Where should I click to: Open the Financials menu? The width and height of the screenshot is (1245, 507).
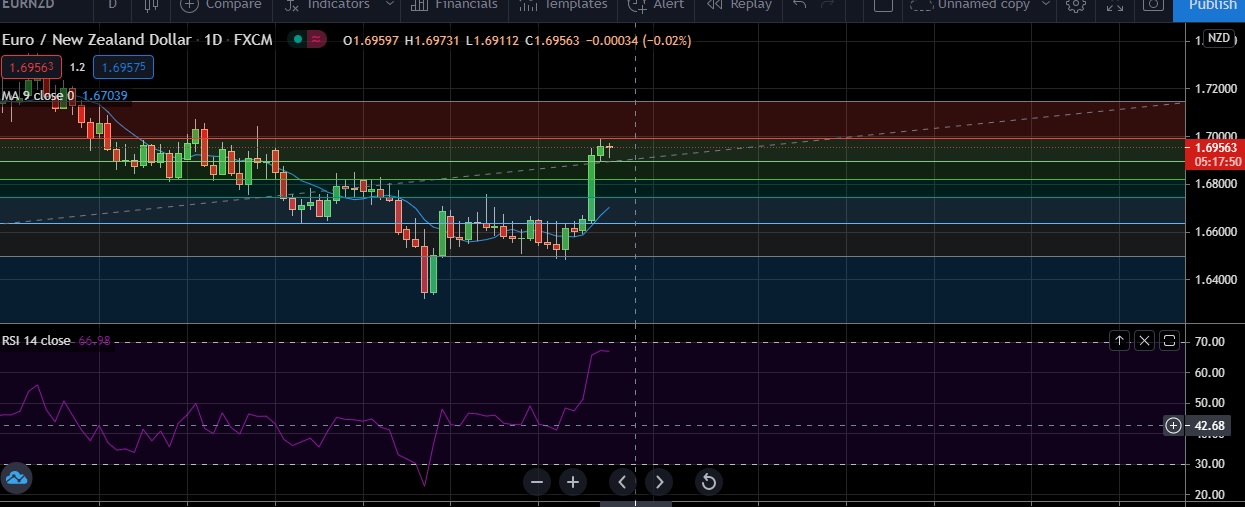coord(453,5)
